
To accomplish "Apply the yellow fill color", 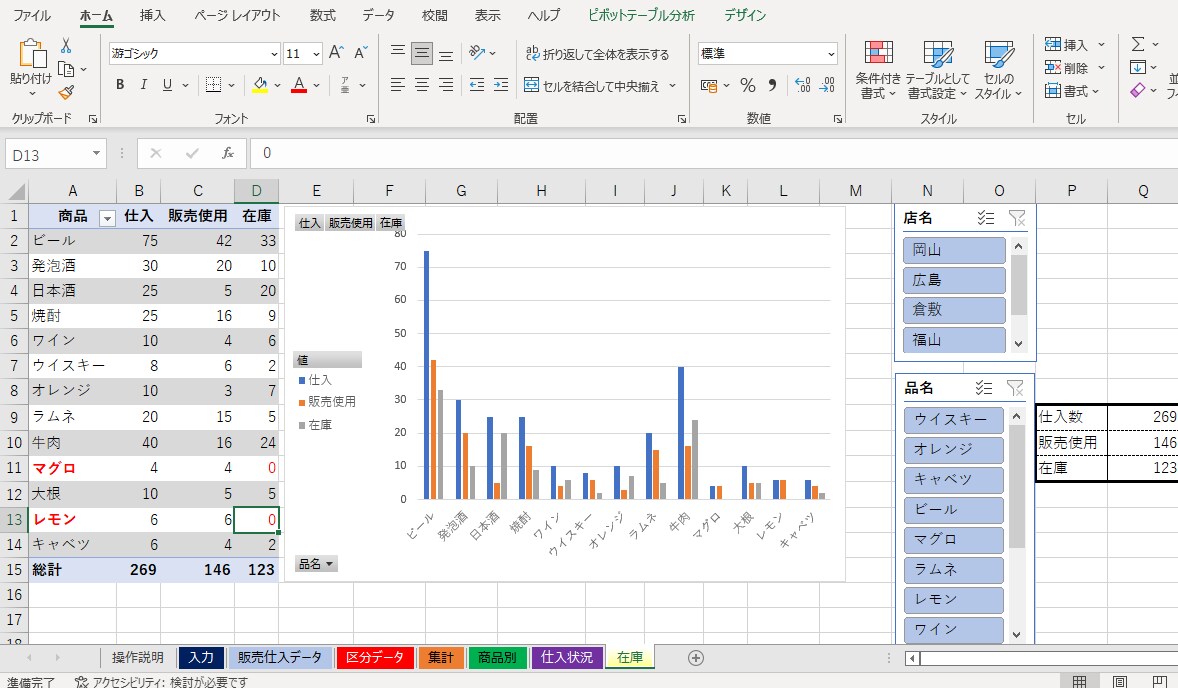I will tap(260, 85).
